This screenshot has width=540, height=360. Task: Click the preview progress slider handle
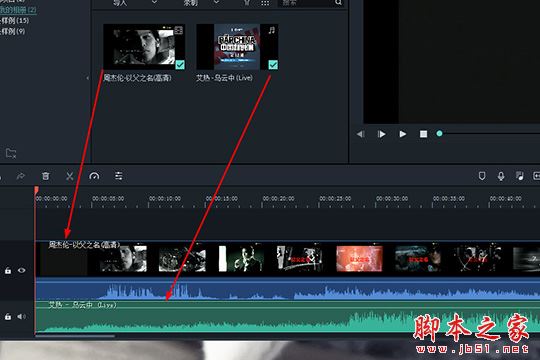pos(439,133)
